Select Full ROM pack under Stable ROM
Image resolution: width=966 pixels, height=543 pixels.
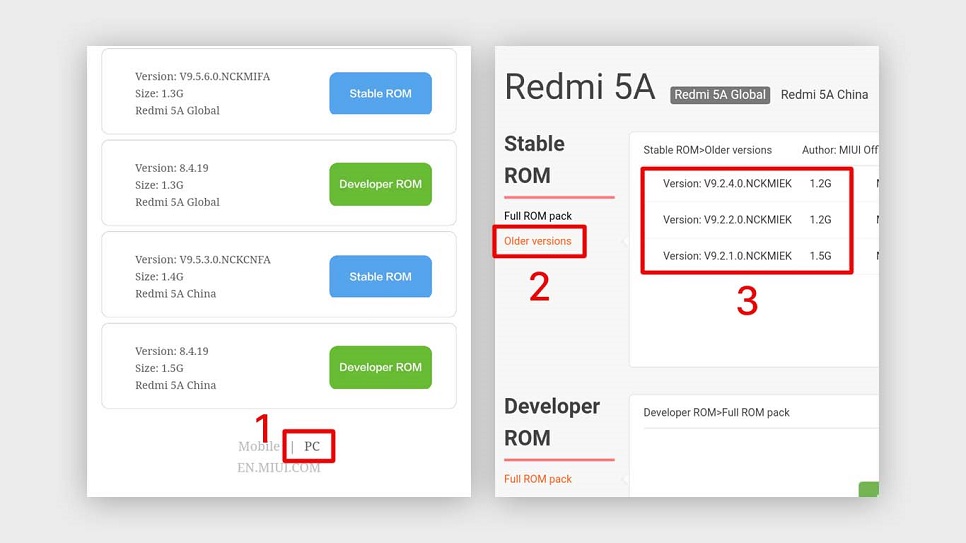538,216
